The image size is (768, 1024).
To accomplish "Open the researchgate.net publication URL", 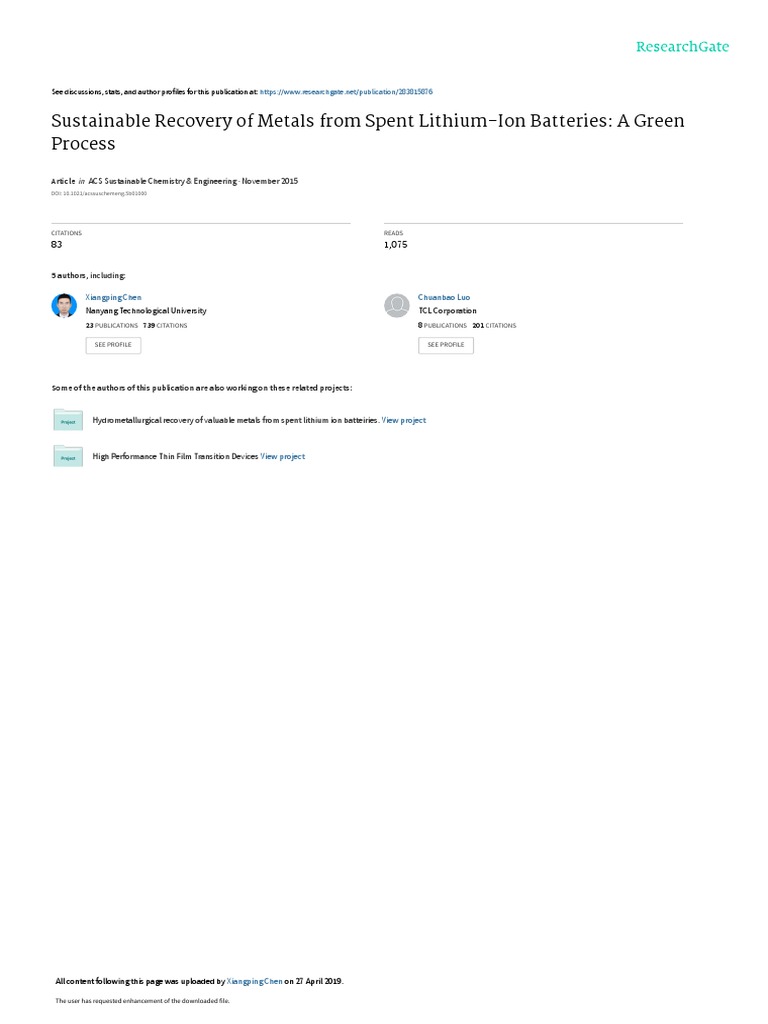I will click(x=346, y=92).
